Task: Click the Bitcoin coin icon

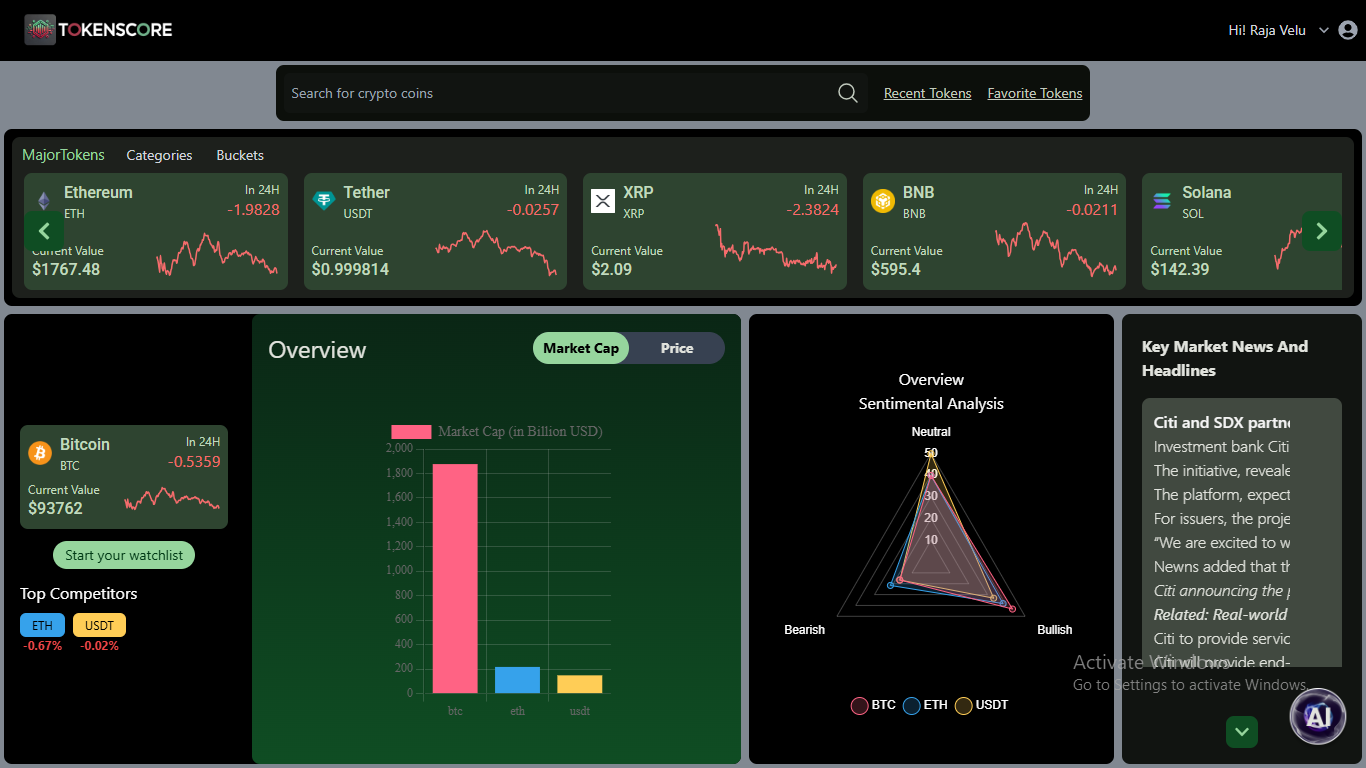Action: coord(40,453)
